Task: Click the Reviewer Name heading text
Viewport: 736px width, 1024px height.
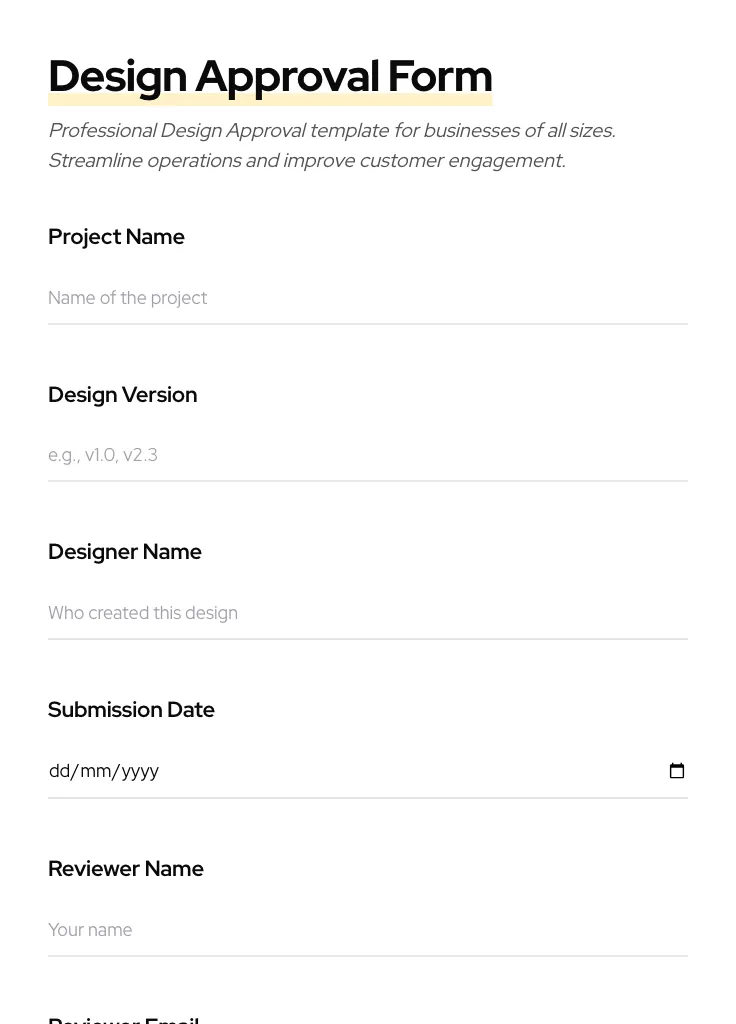Action: pyautogui.click(x=126, y=869)
